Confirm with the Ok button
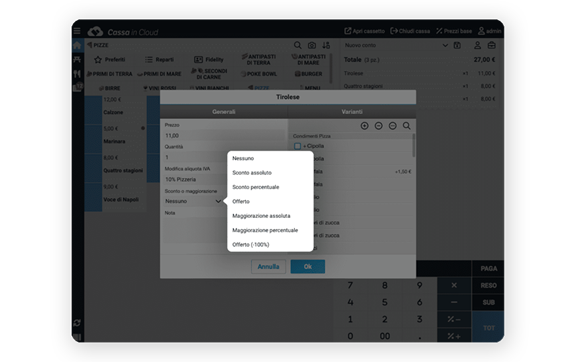576x362 pixels. pos(308,267)
